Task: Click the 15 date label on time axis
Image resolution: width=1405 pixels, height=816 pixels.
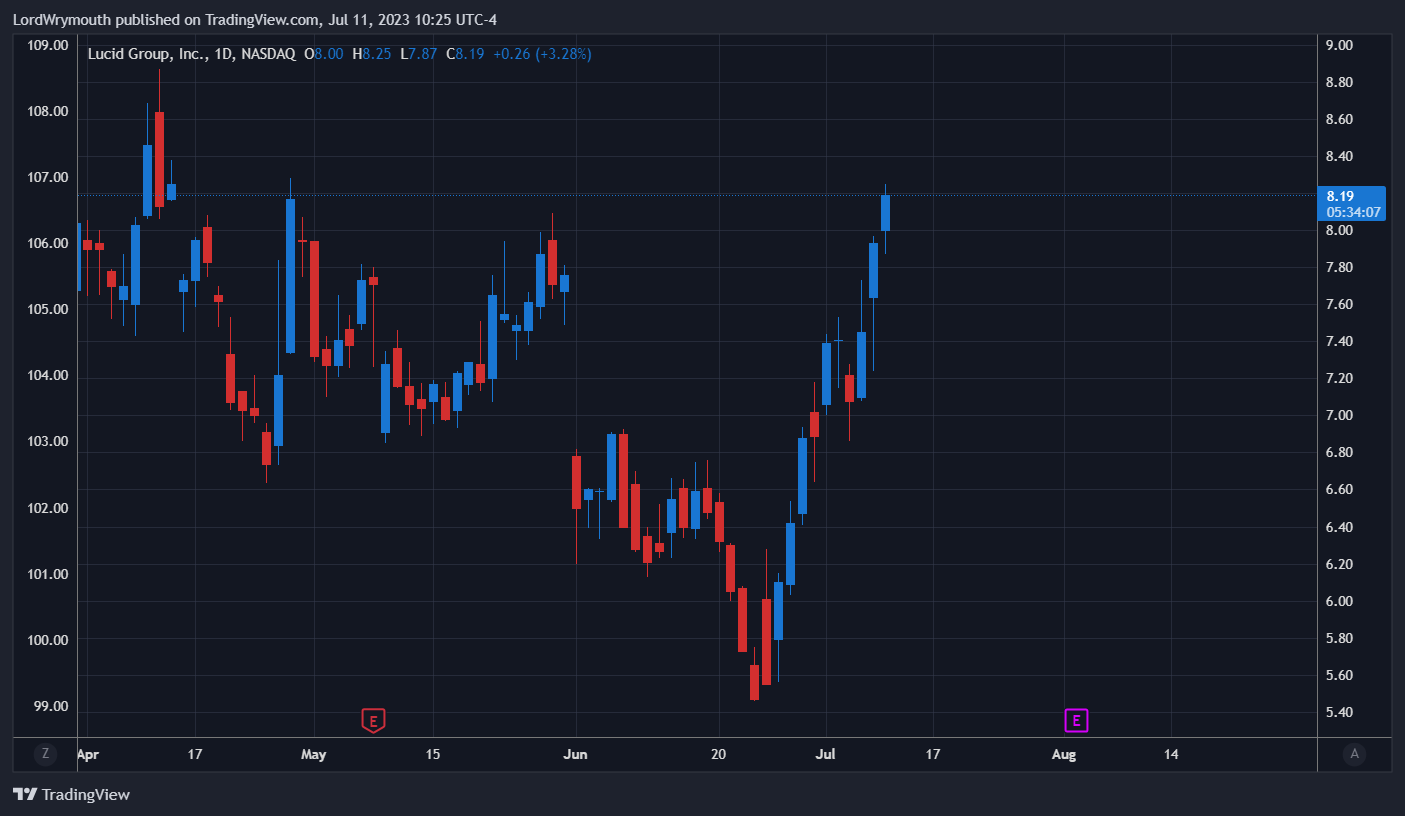Action: [x=432, y=754]
